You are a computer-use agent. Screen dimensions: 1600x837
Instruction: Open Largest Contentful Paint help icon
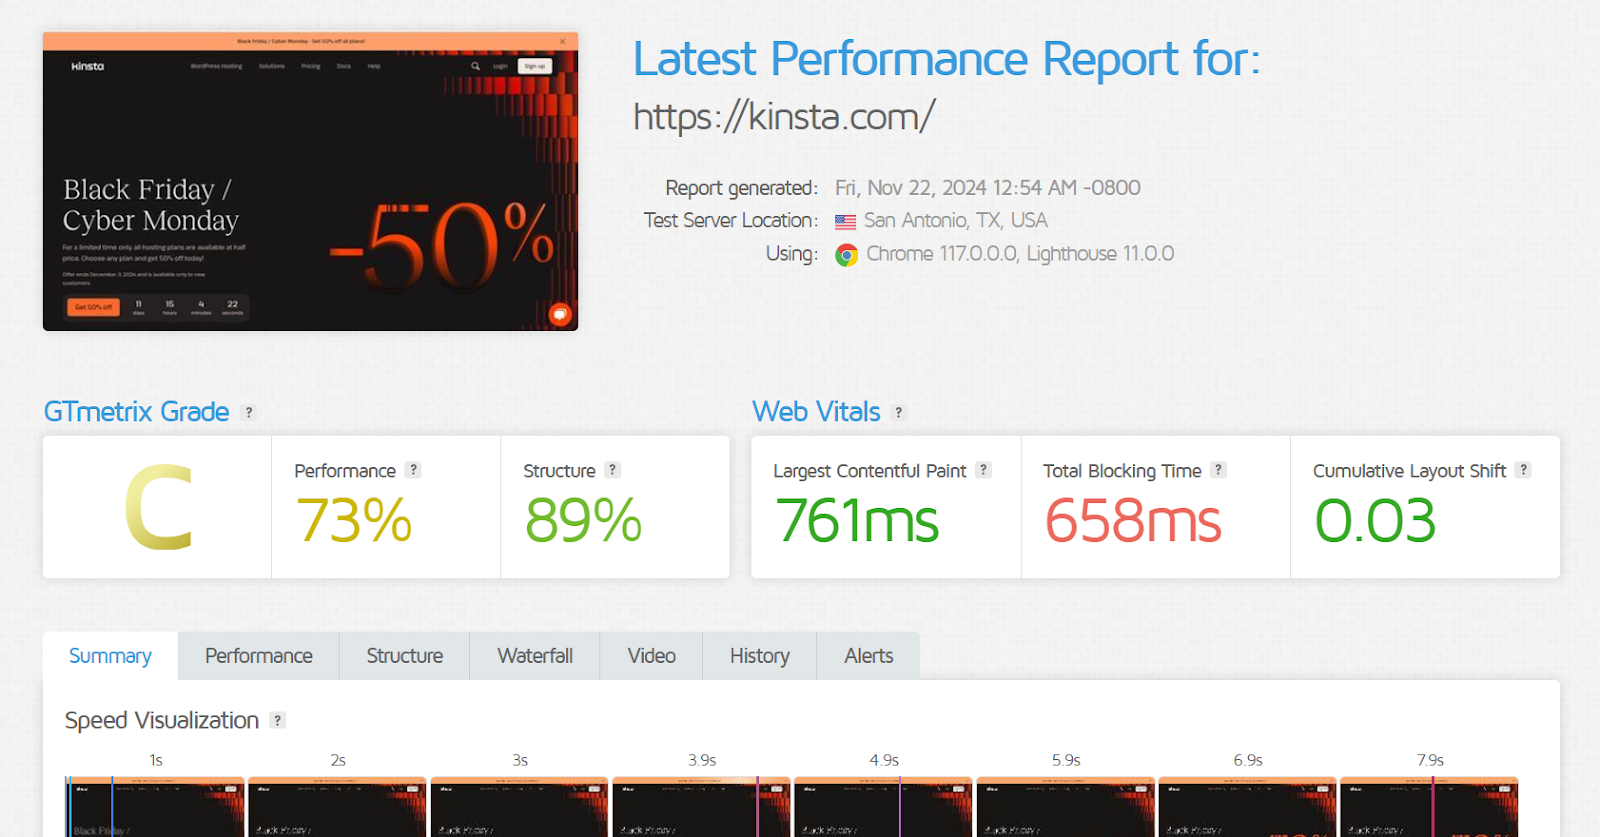984,470
